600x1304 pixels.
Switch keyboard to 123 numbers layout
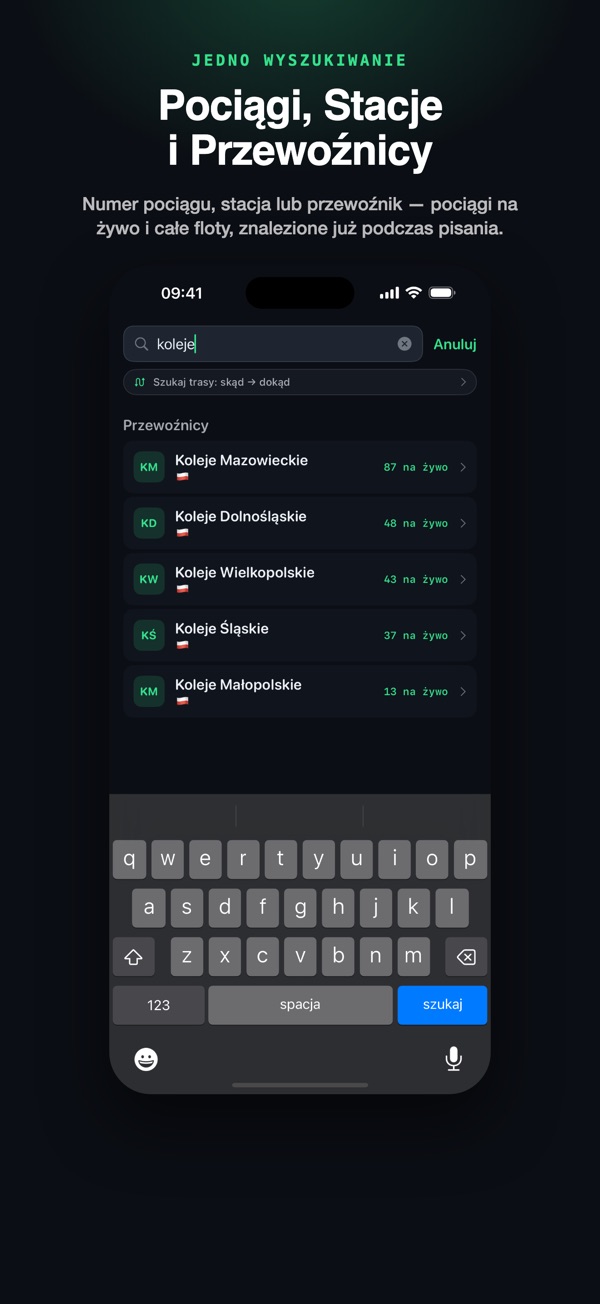pos(159,1005)
